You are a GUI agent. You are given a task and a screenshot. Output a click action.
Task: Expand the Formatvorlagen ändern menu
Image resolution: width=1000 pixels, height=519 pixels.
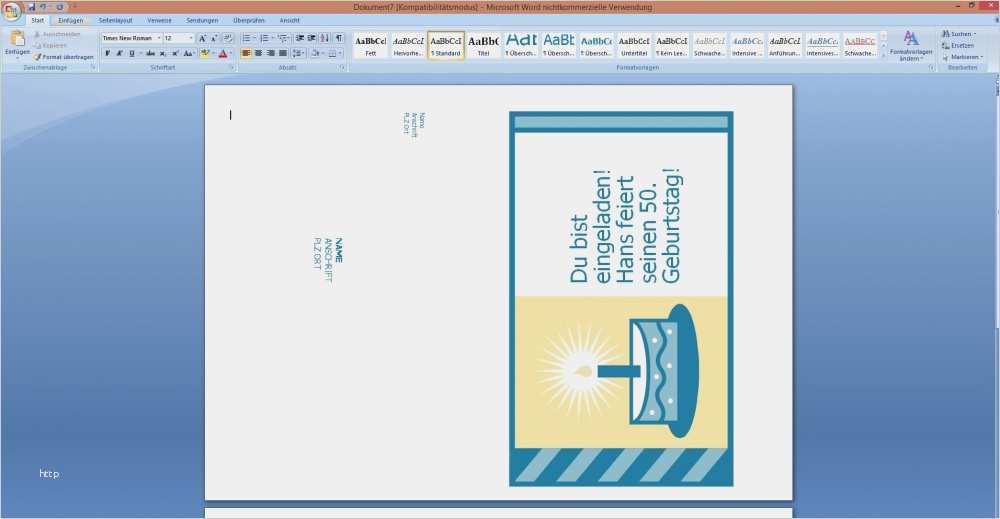(x=910, y=45)
